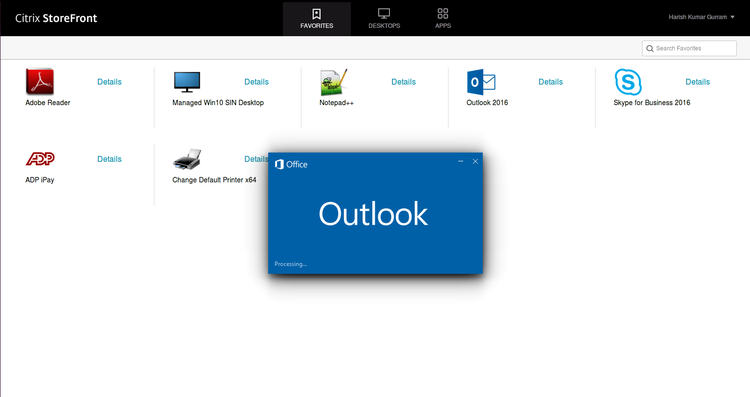Click the ADP iPay label
The image size is (750, 397).
40,180
